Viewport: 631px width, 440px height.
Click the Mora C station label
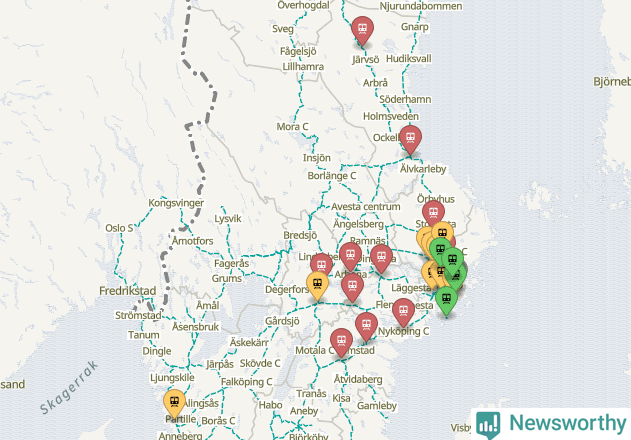(292, 126)
